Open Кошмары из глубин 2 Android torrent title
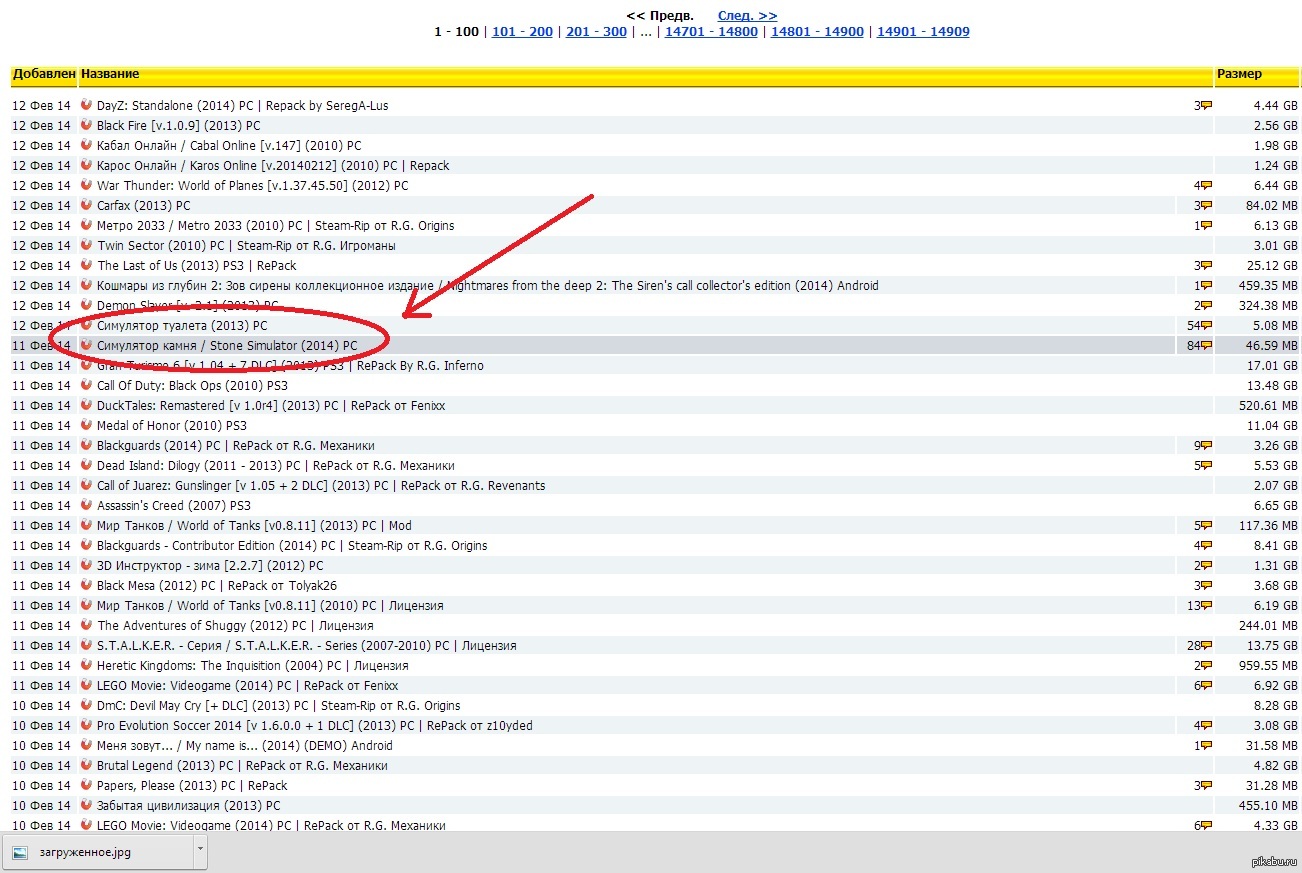The height and width of the screenshot is (873, 1302). click(488, 285)
